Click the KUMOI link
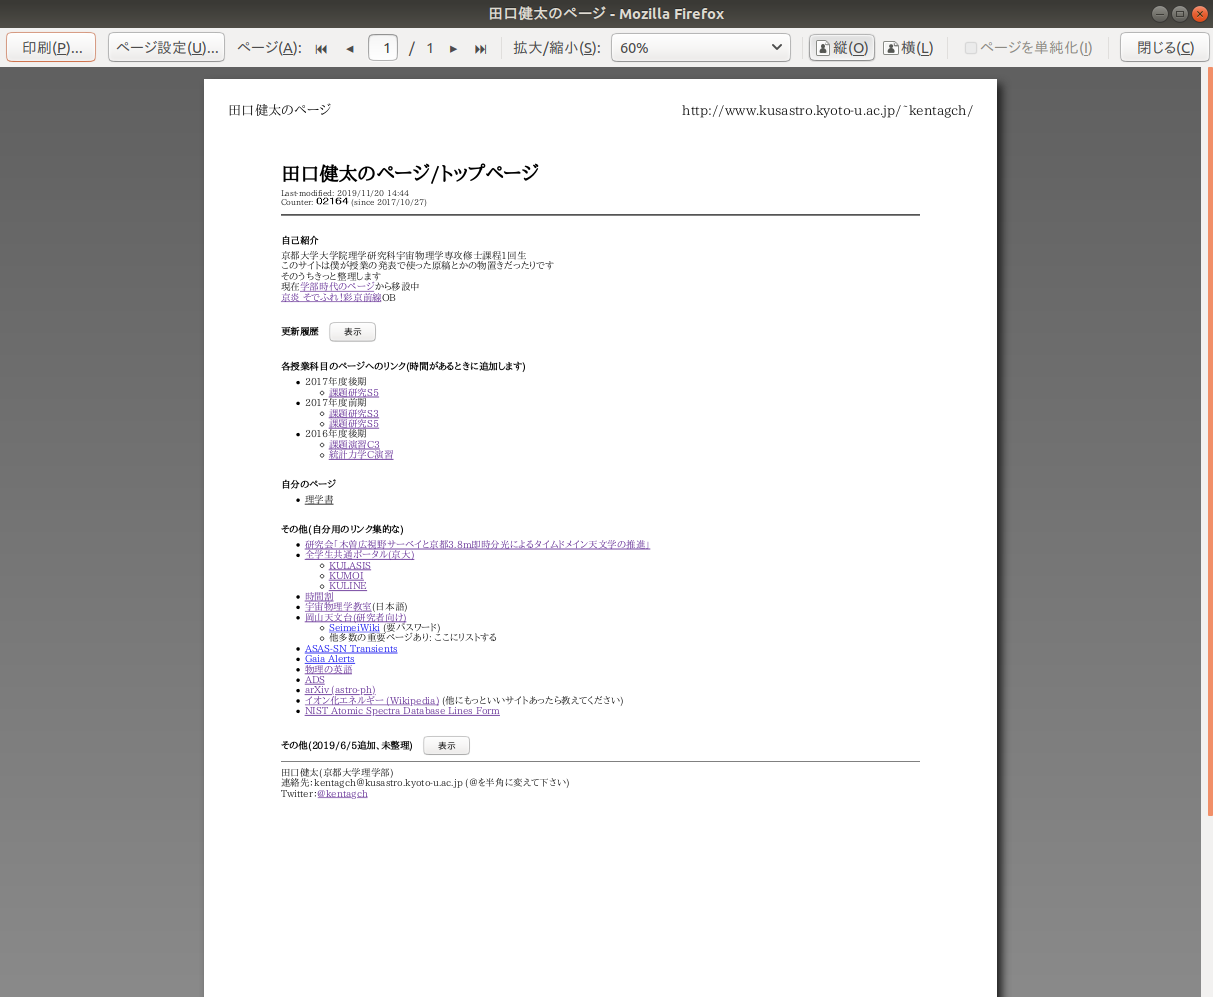Viewport: 1213px width, 997px height. 346,576
